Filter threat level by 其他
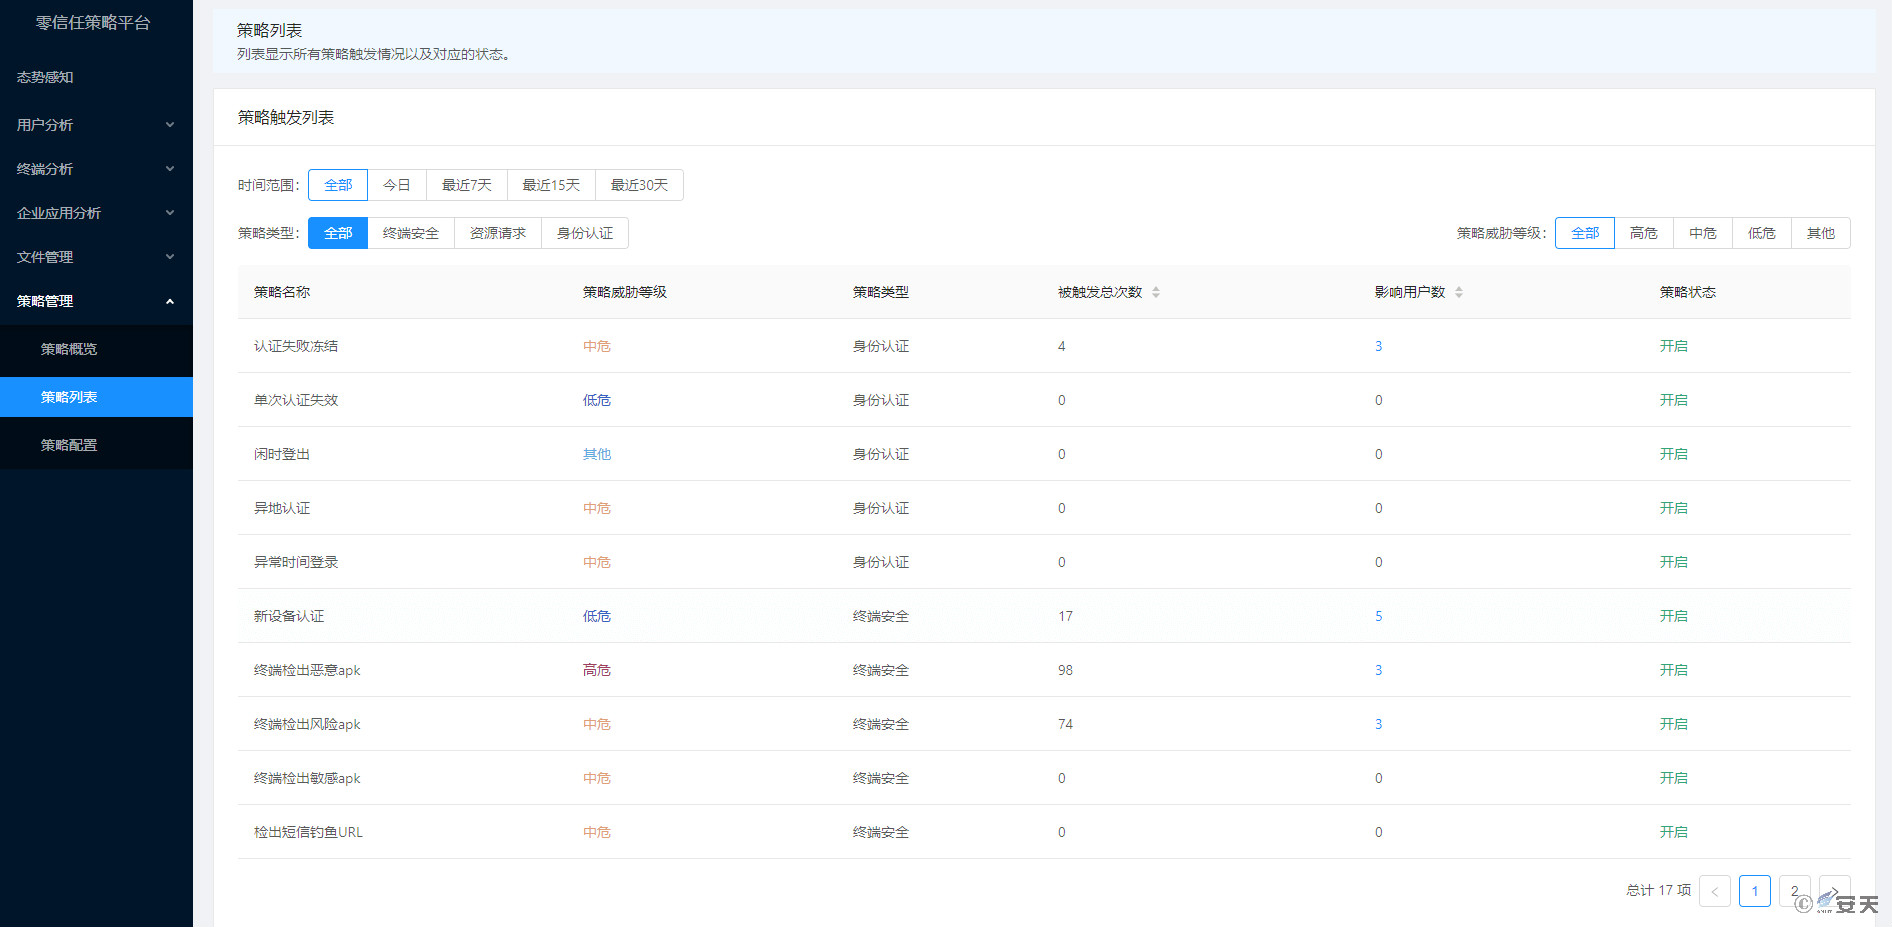This screenshot has width=1892, height=927. [1821, 233]
